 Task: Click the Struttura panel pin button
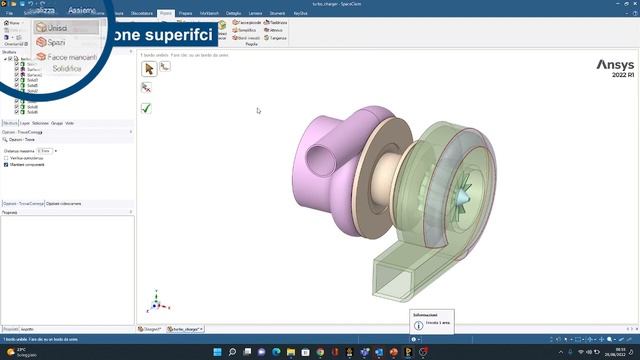click(131, 52)
